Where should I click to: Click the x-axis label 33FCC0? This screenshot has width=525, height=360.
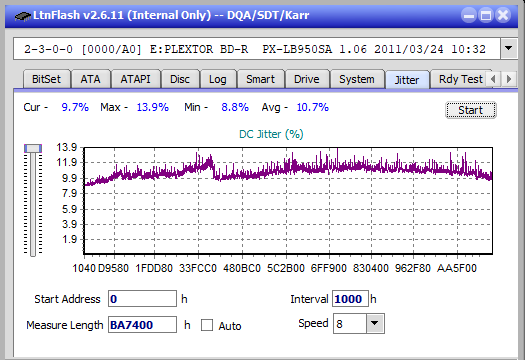(x=198, y=268)
